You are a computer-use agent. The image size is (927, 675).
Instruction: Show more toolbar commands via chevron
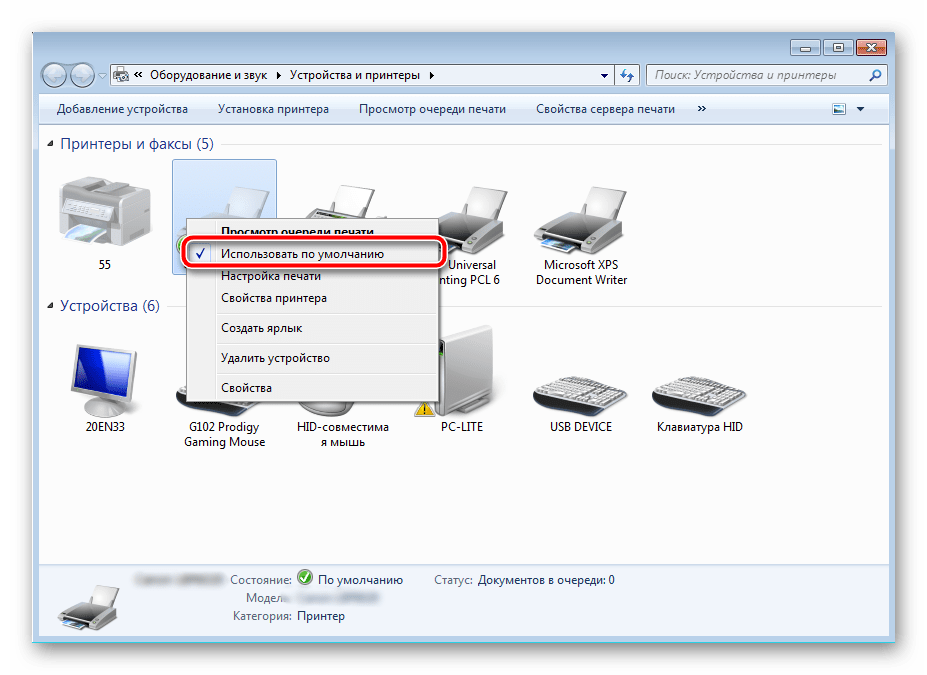tap(701, 109)
